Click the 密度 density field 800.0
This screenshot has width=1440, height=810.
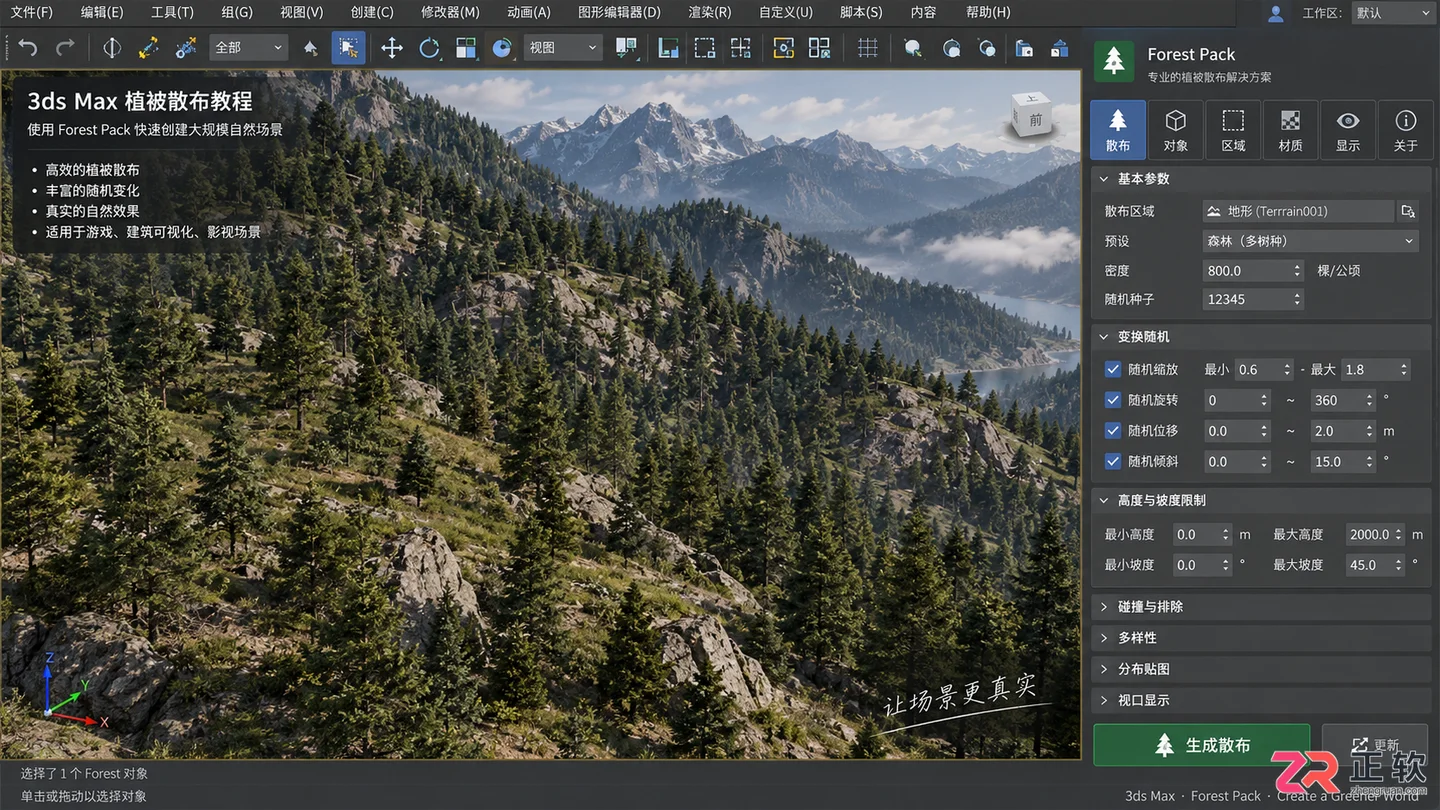tap(1253, 271)
